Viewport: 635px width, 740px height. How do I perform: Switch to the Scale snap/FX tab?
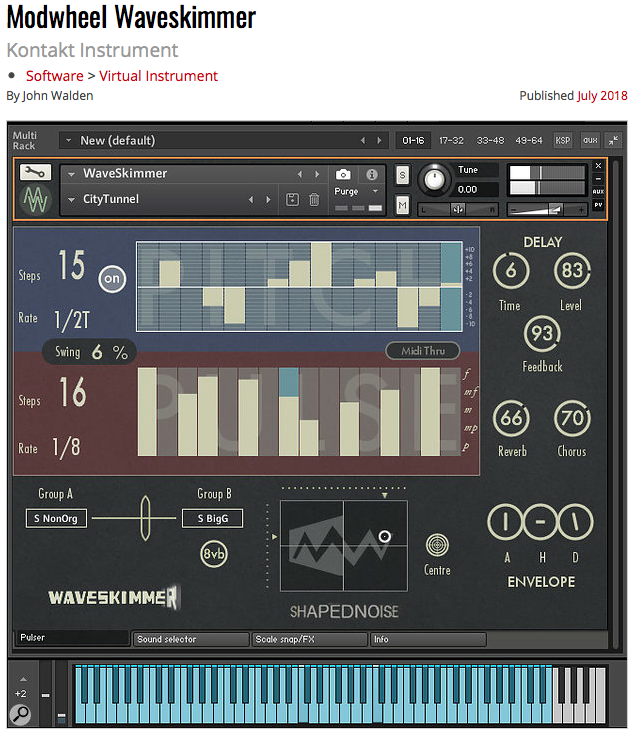(x=309, y=639)
